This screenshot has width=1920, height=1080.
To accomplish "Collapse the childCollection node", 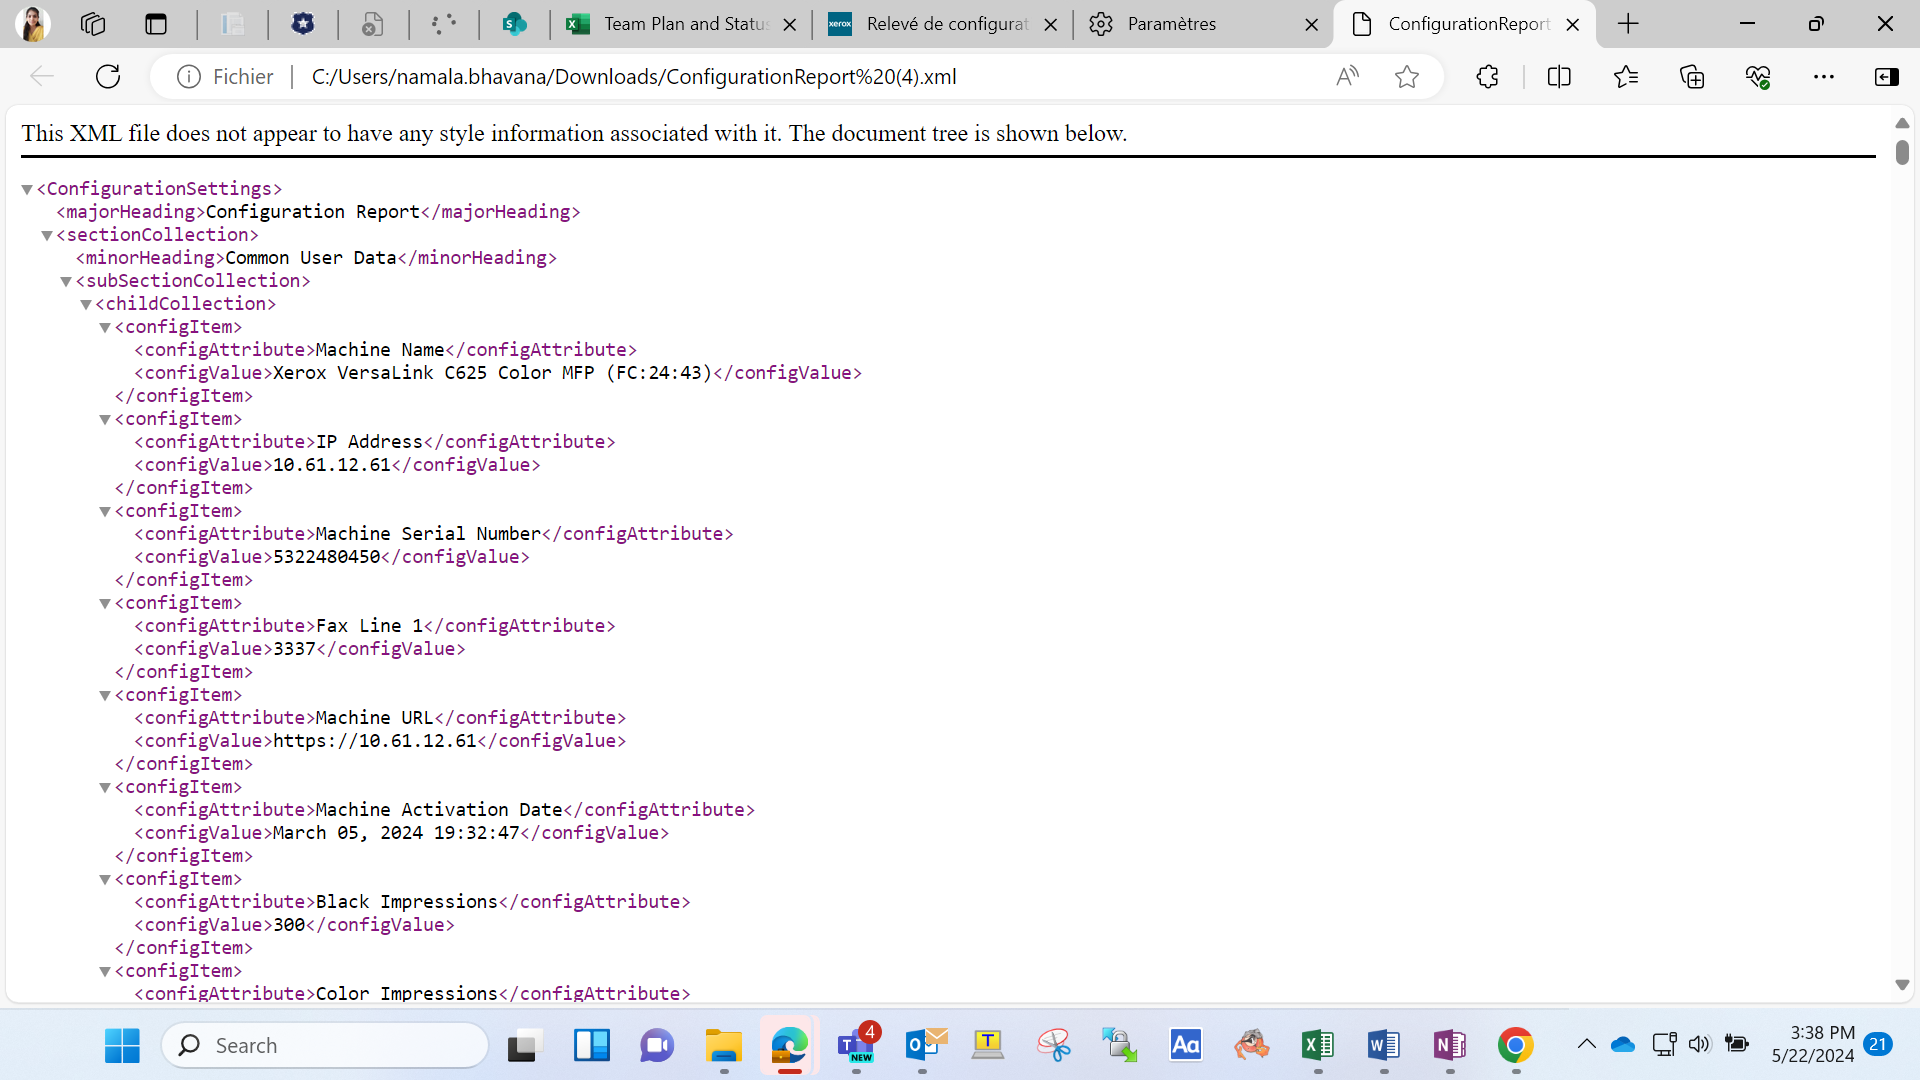I will (86, 304).
